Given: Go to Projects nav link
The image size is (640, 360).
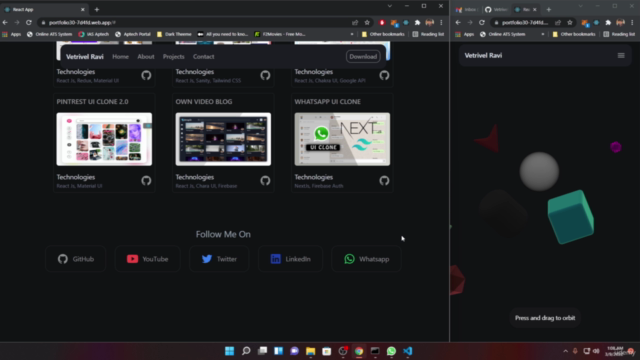Looking at the screenshot, I should point(173,57).
